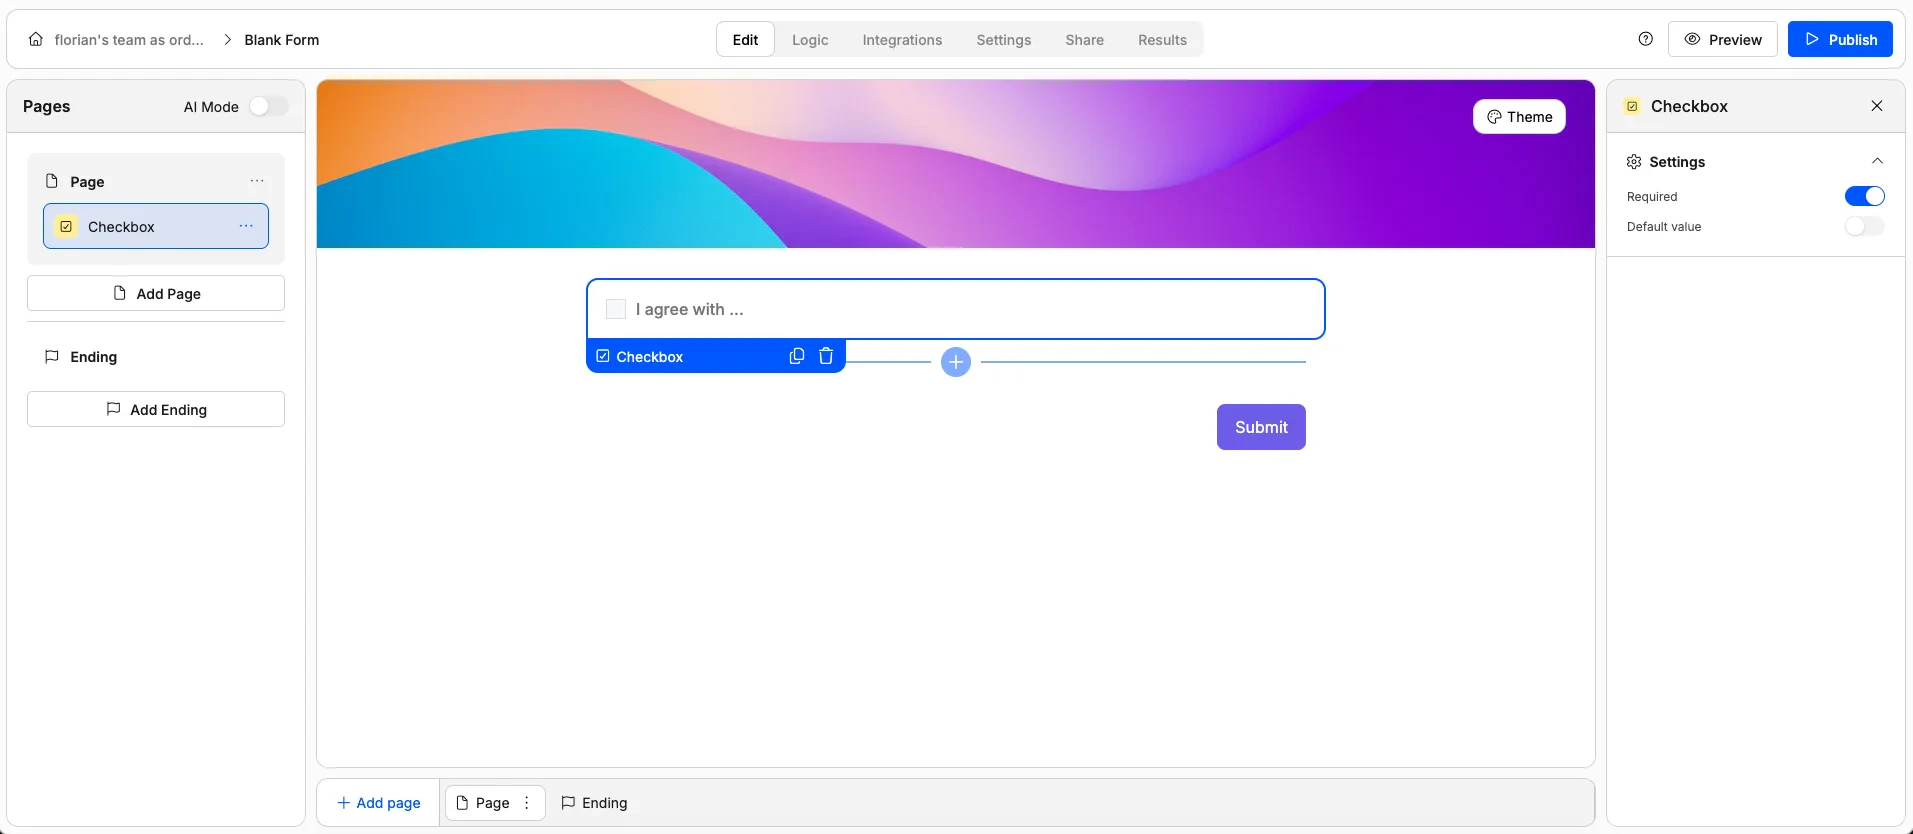Select Ending item in Pages sidebar
Screen dimensions: 1913x834
click(156, 357)
